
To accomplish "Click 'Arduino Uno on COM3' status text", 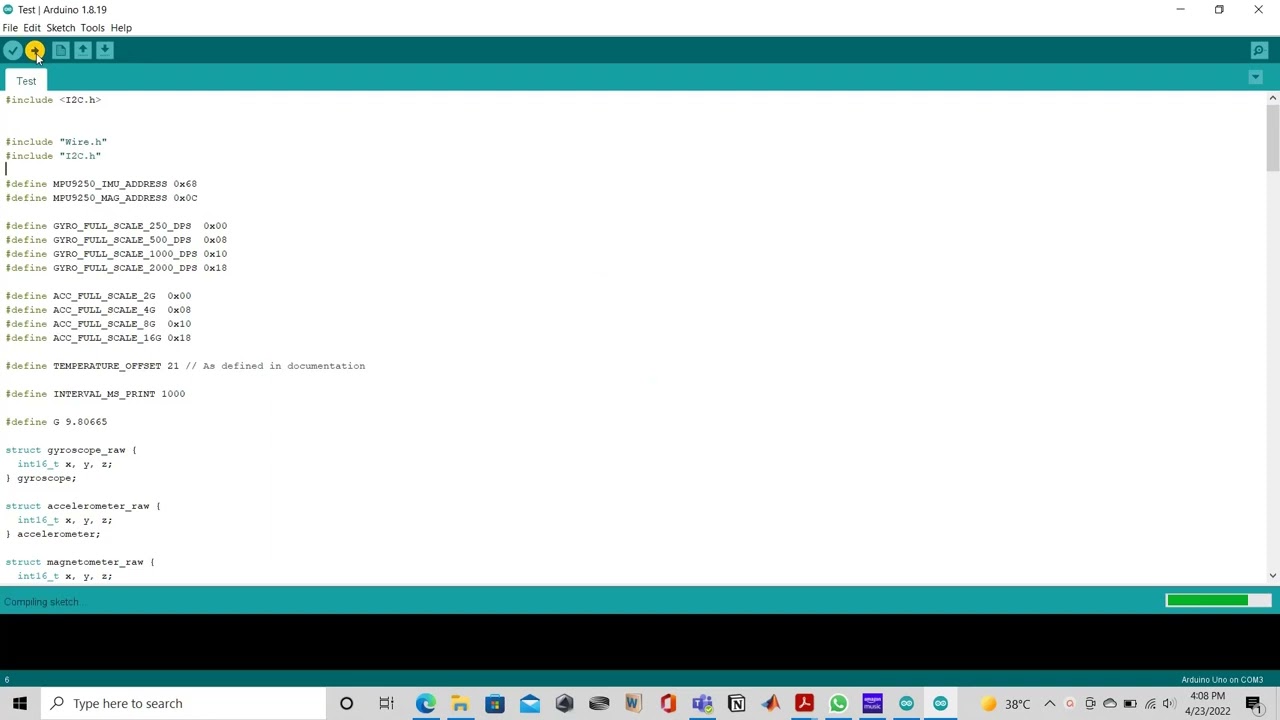I will pyautogui.click(x=1222, y=680).
